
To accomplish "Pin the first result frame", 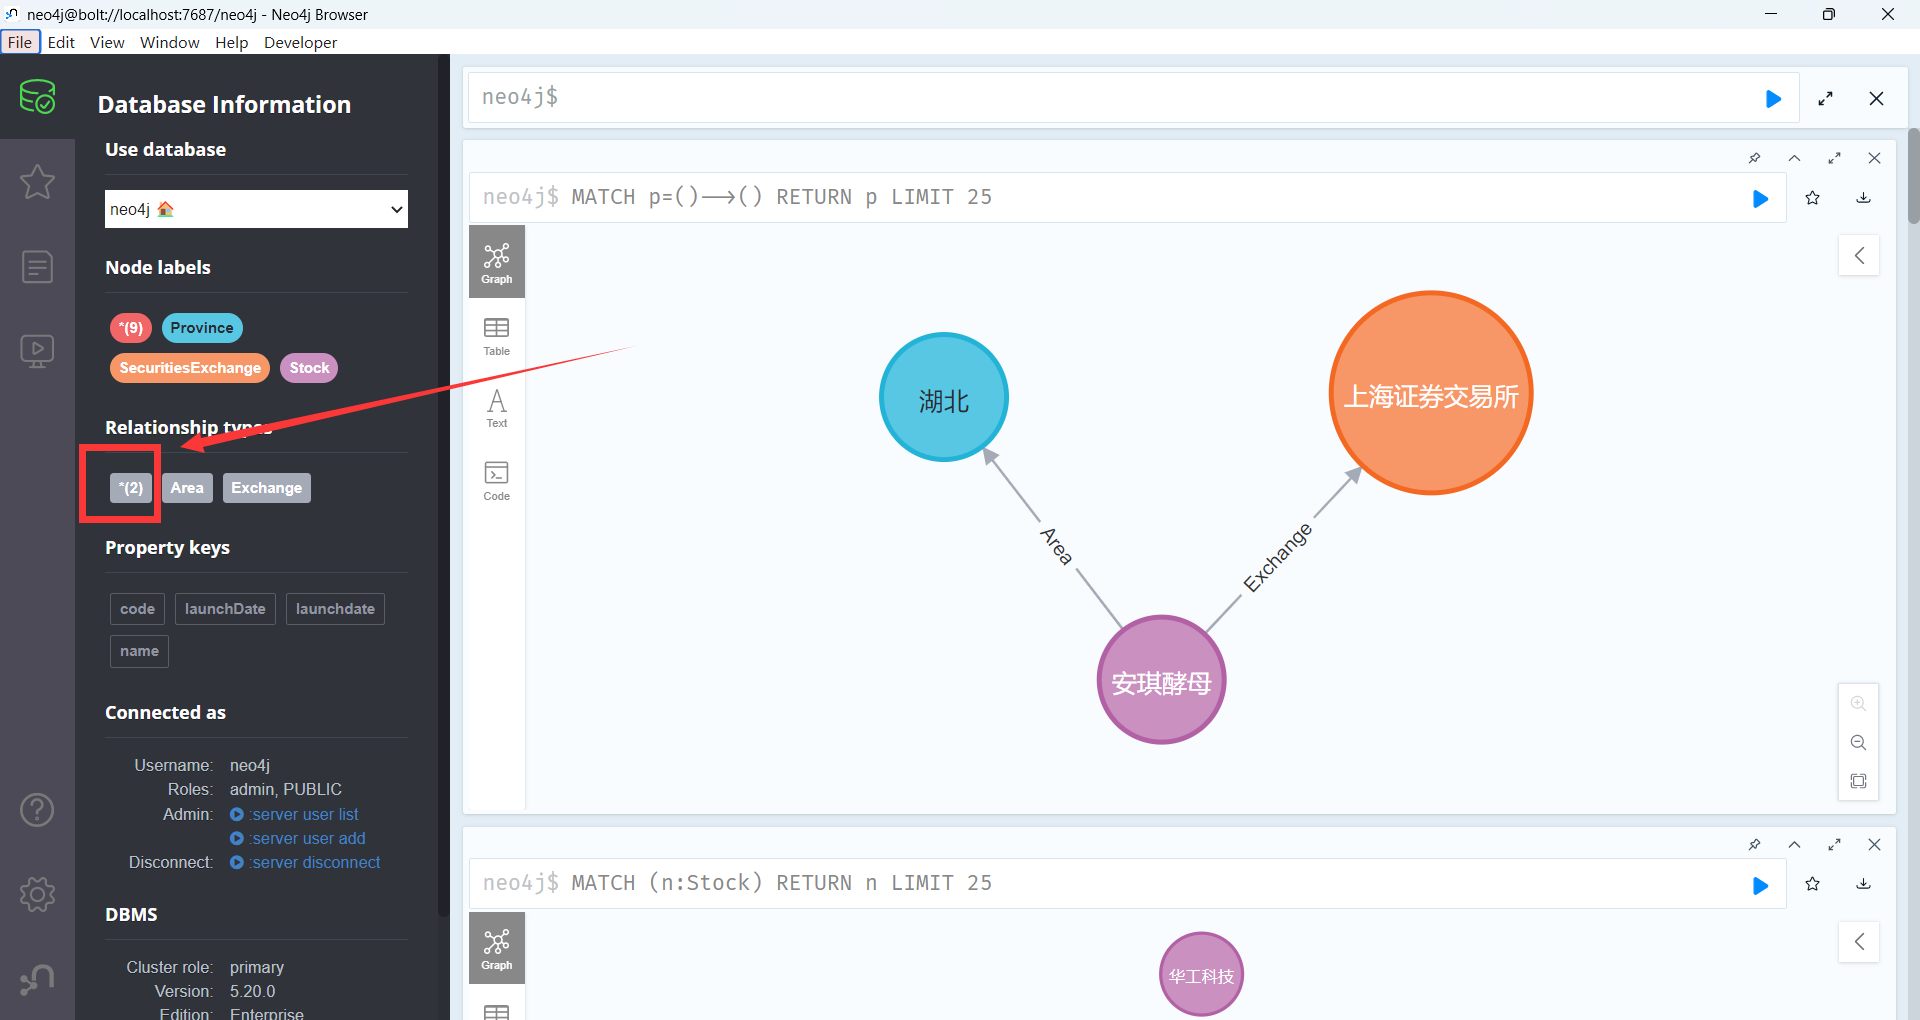I will pyautogui.click(x=1754, y=158).
